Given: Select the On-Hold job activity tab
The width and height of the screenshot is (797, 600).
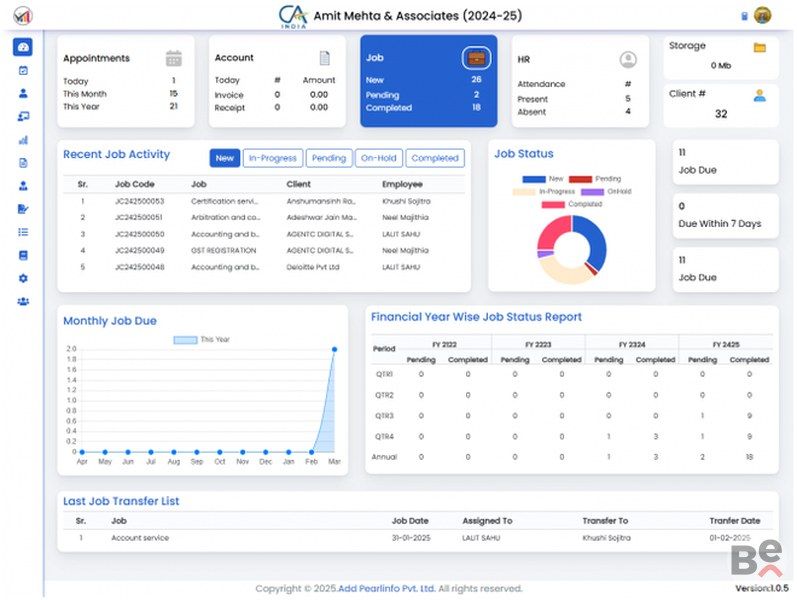Looking at the screenshot, I should [379, 158].
